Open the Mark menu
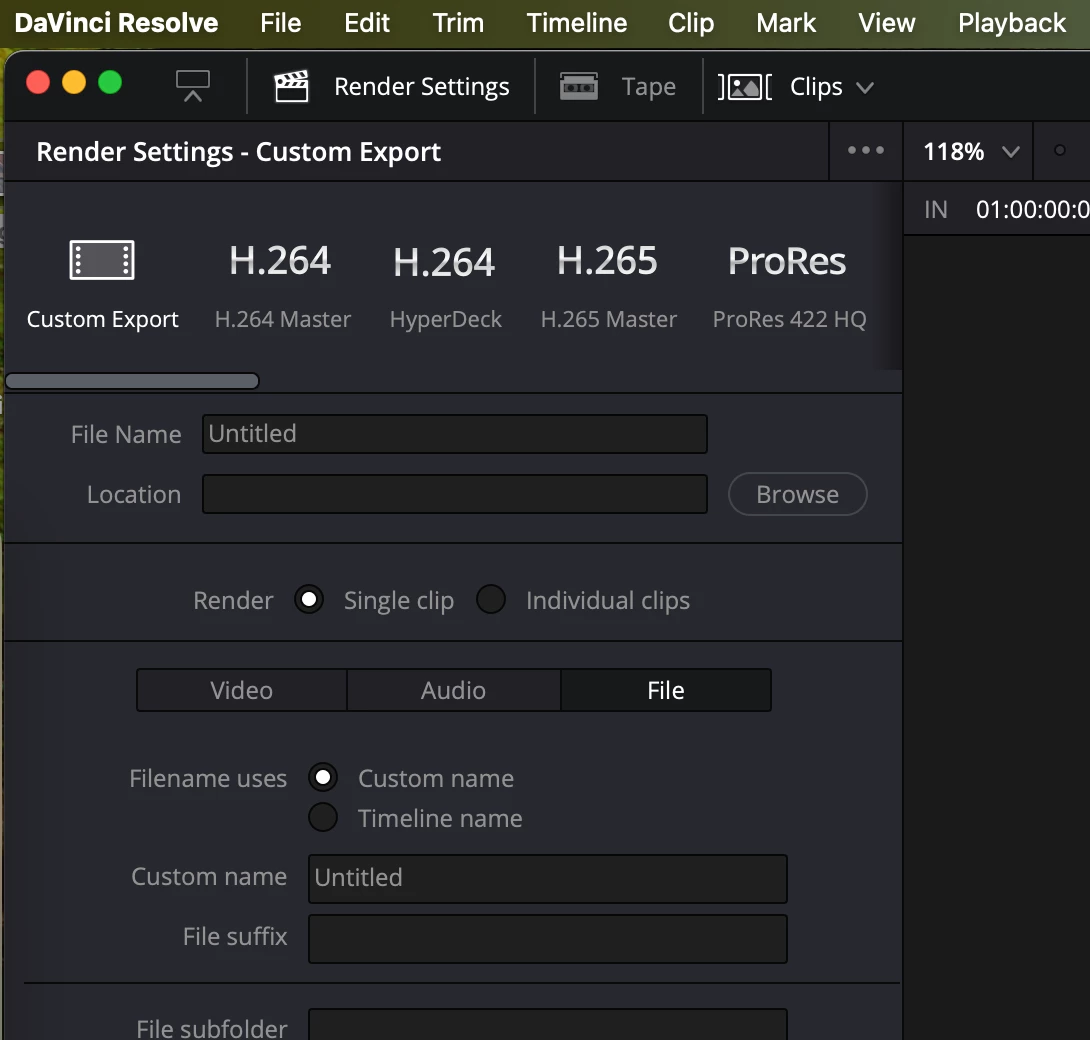1090x1040 pixels. 786,23
